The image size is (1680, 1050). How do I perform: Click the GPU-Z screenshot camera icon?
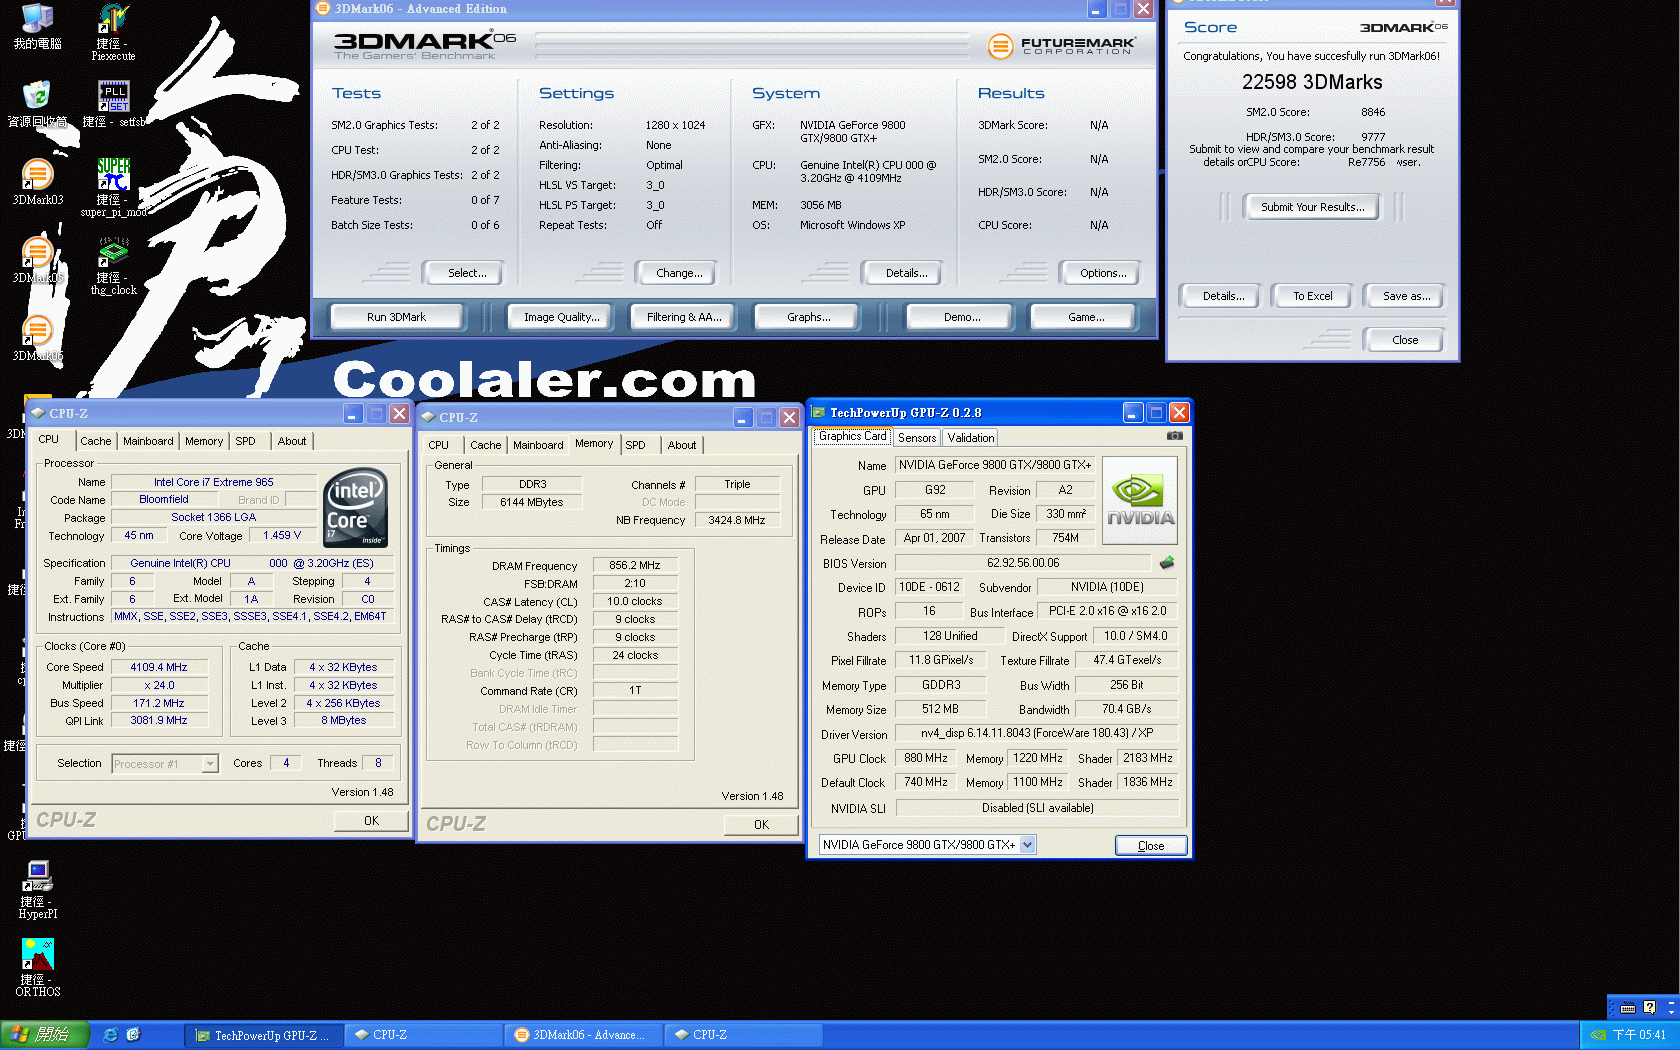tap(1175, 436)
